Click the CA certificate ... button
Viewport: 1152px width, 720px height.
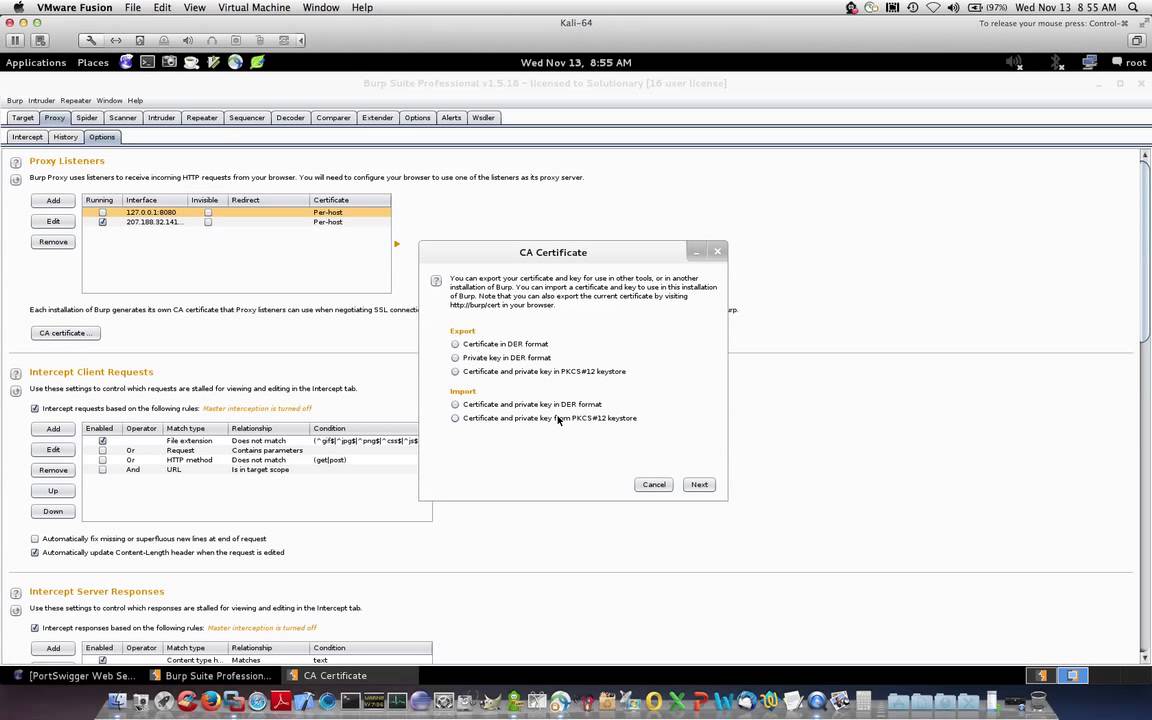point(65,334)
